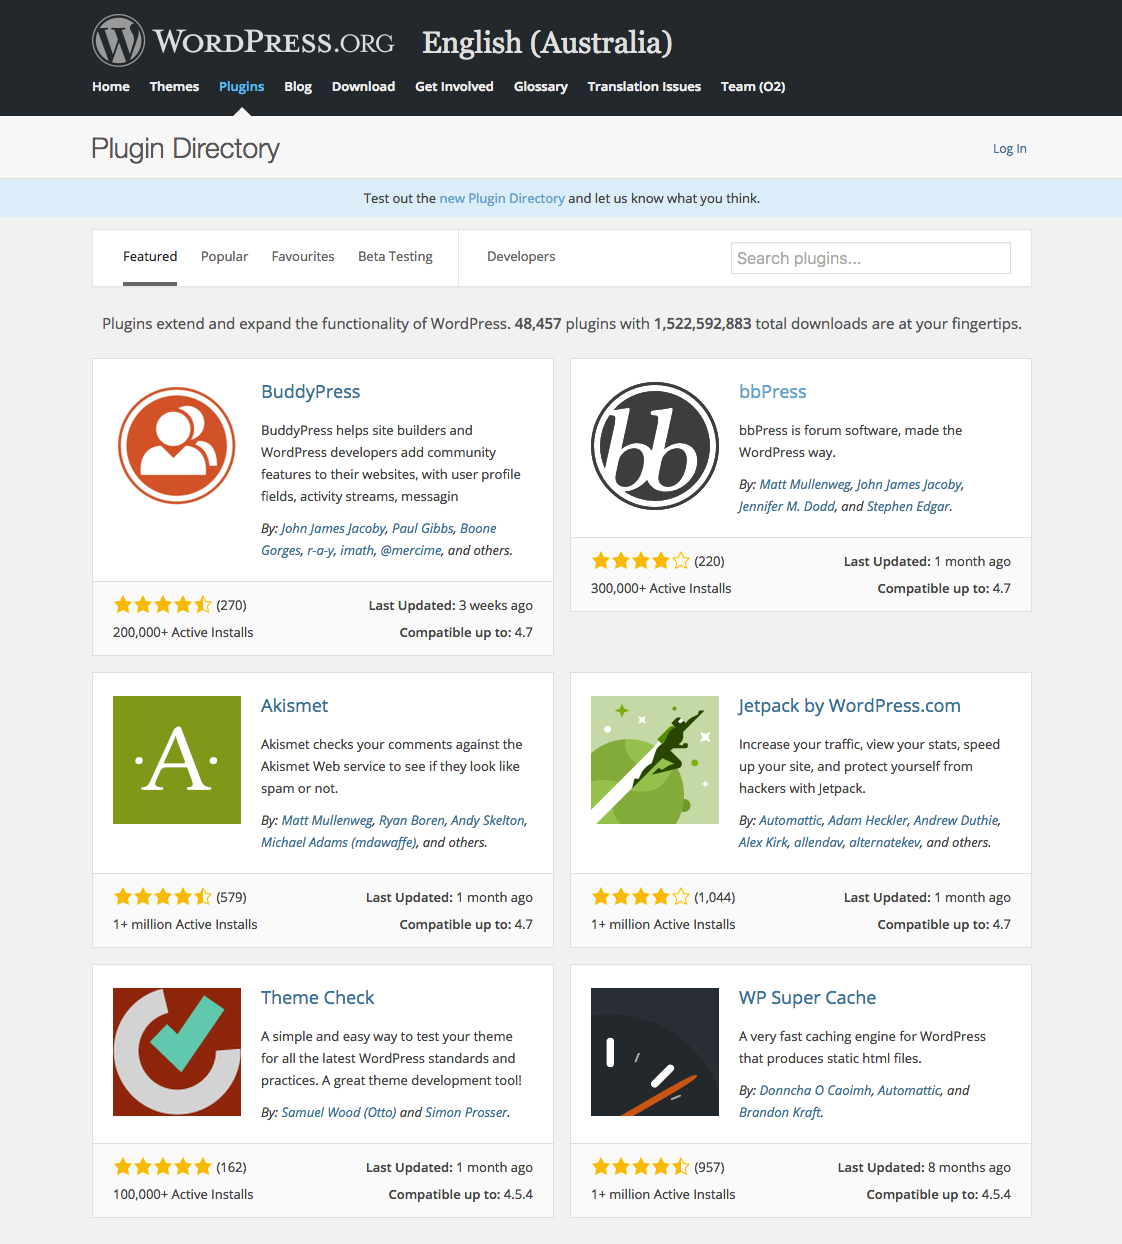Open the Akismet green A icon
1122x1244 pixels.
tap(177, 760)
